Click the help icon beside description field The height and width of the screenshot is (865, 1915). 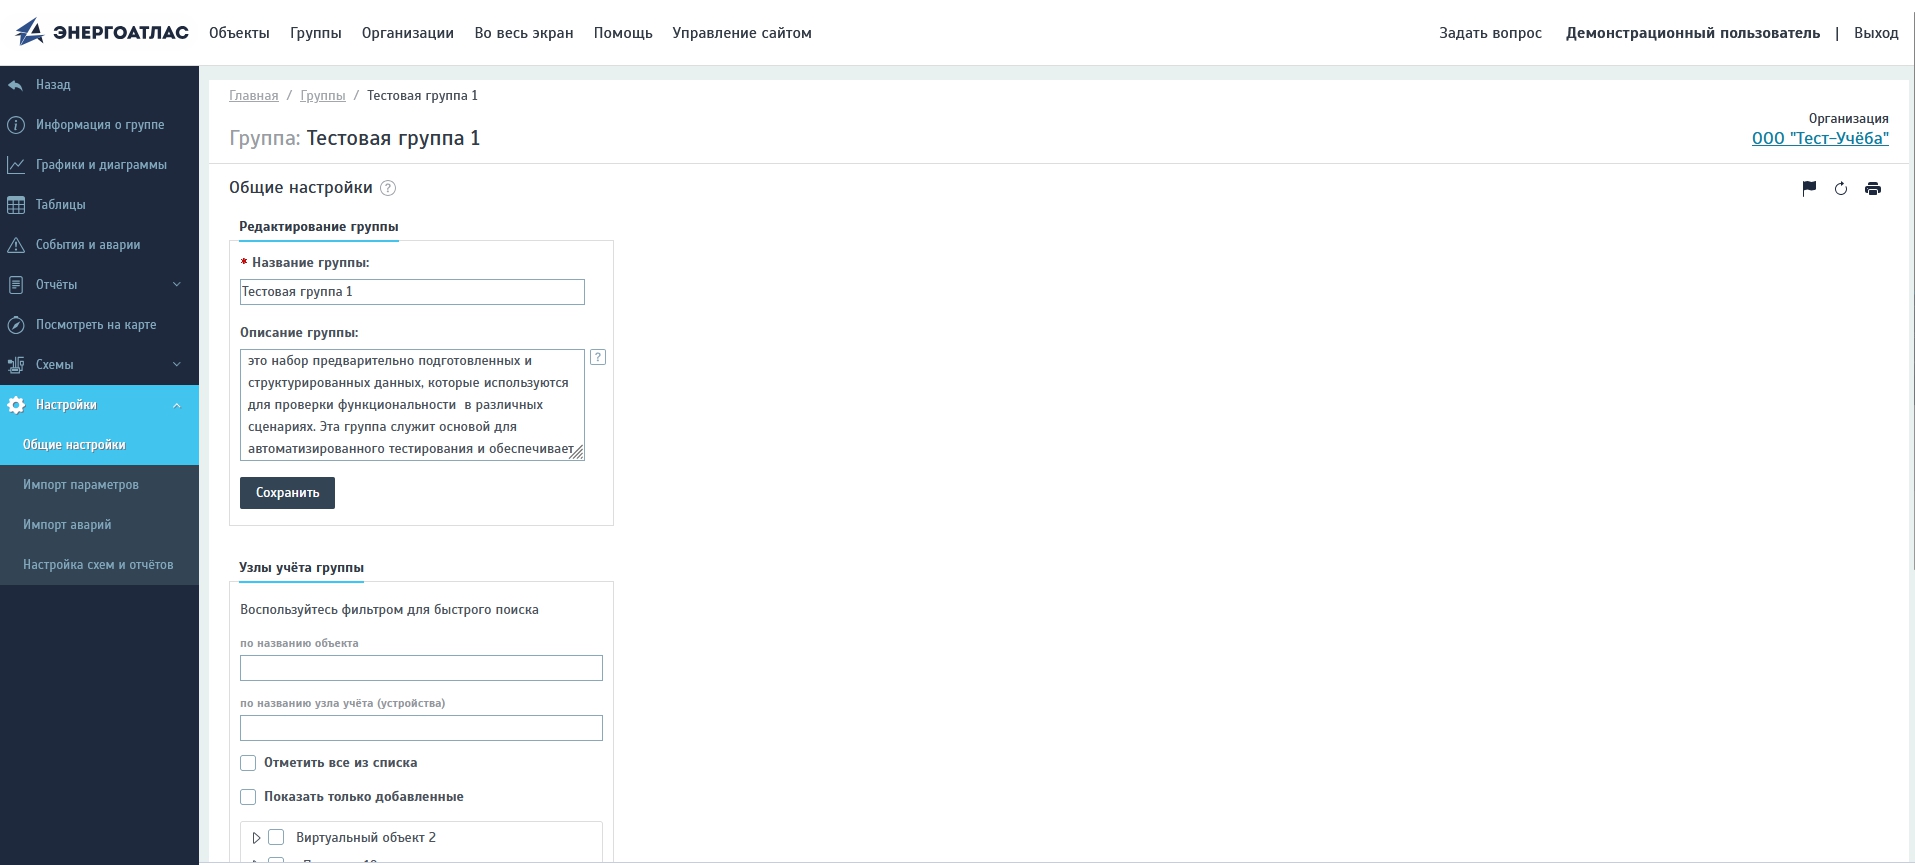point(598,357)
